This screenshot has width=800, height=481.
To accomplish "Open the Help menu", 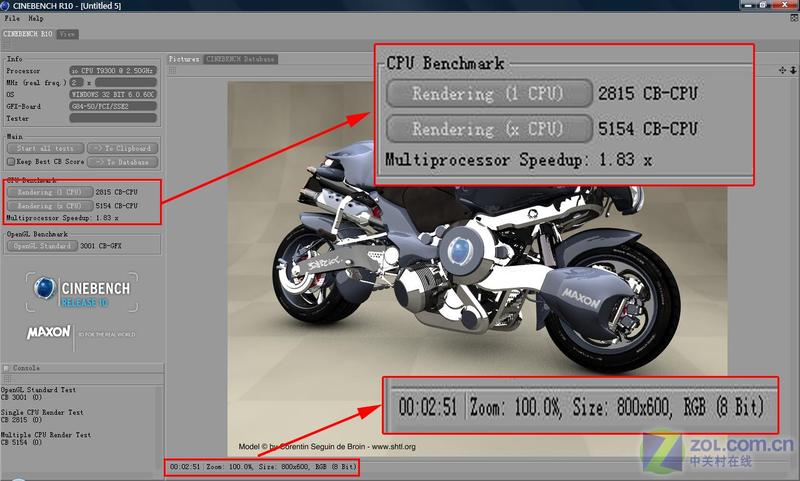I will (x=36, y=18).
